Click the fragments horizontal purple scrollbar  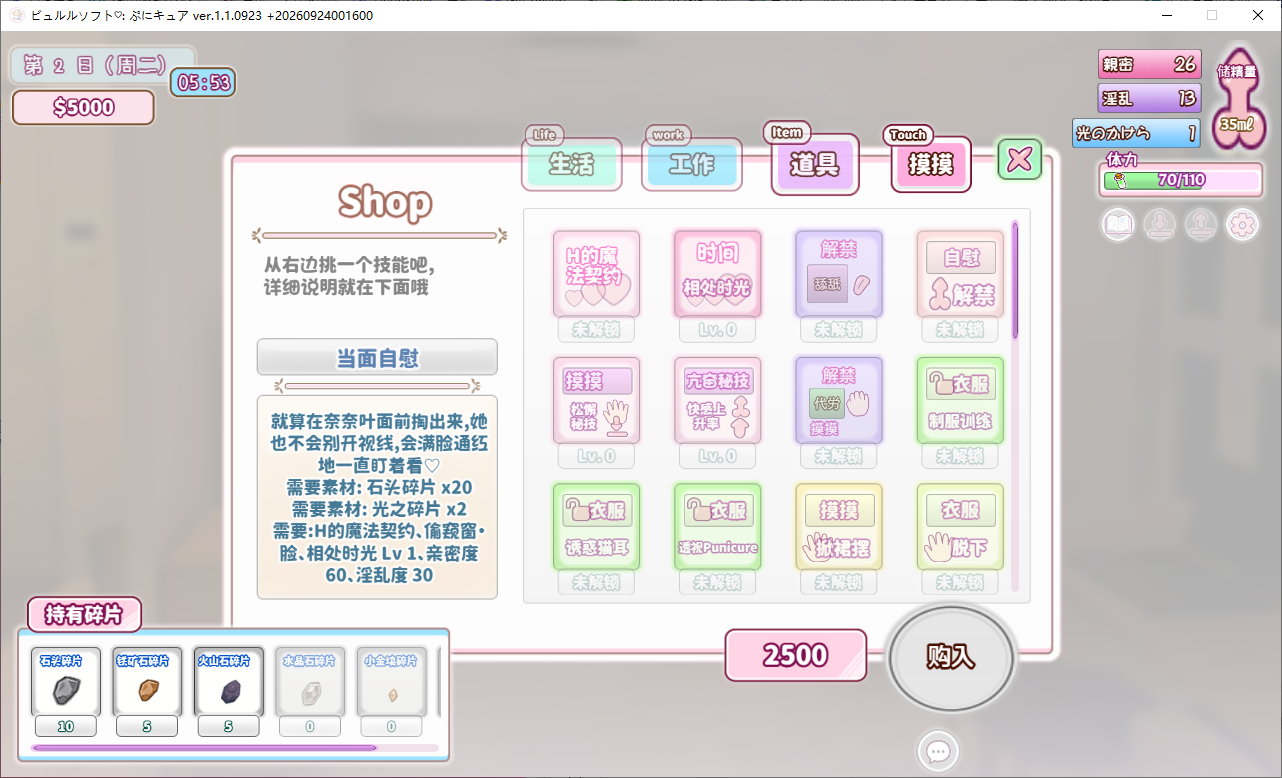click(x=205, y=747)
